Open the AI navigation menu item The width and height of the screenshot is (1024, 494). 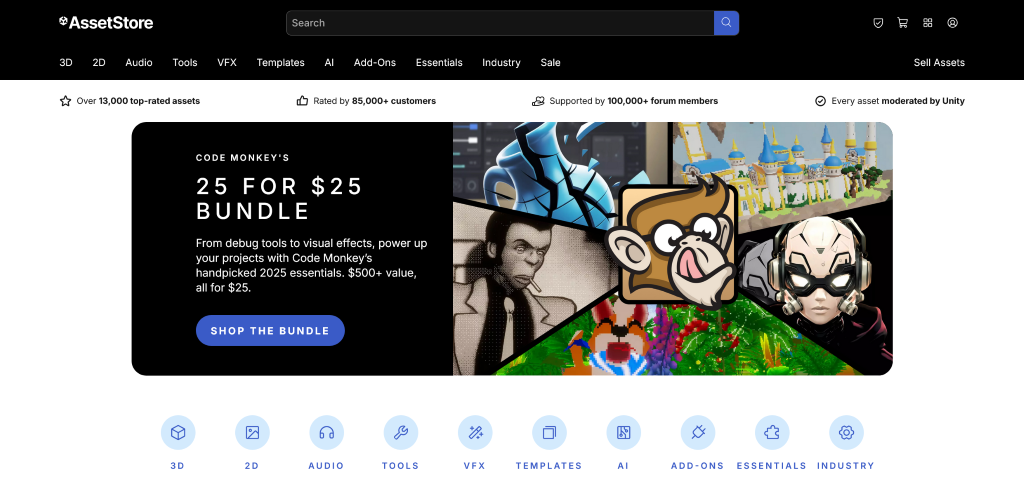pyautogui.click(x=329, y=63)
